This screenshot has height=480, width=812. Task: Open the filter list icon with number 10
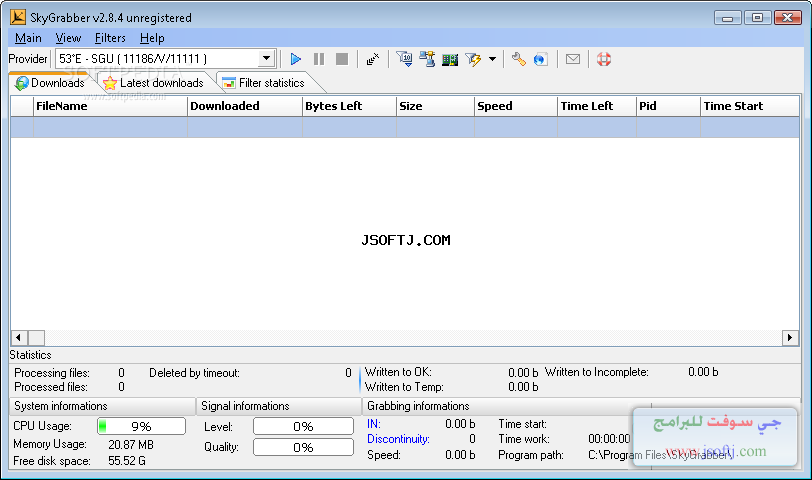tap(404, 59)
